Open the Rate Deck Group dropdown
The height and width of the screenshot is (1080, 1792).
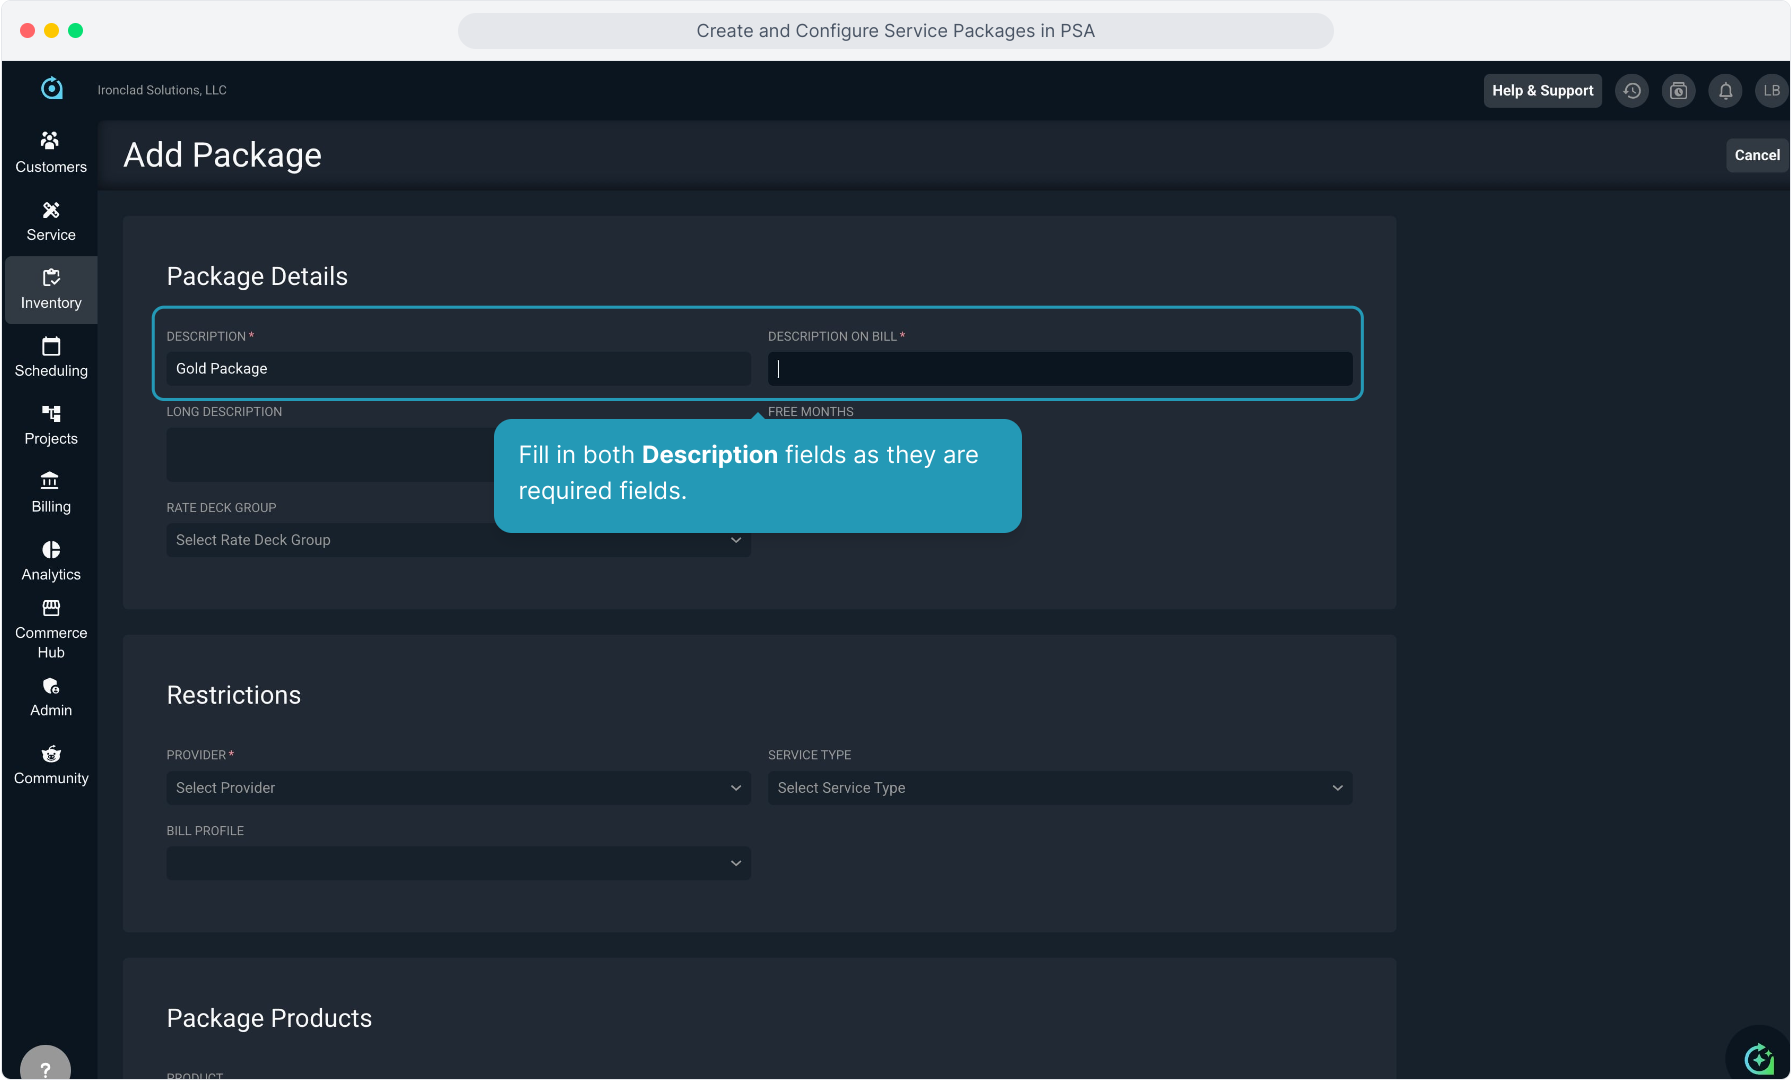click(x=458, y=540)
